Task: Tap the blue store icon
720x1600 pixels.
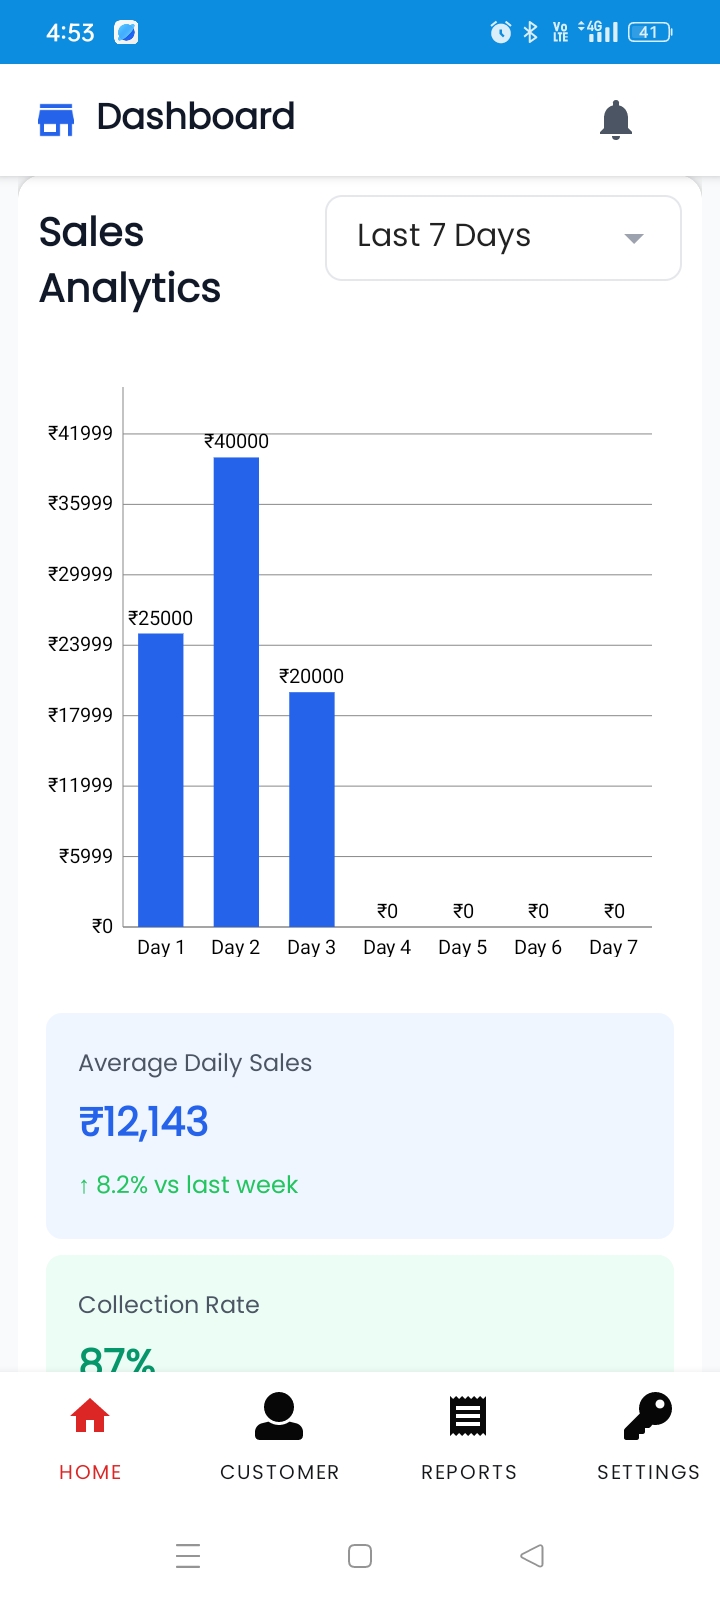Action: [56, 119]
